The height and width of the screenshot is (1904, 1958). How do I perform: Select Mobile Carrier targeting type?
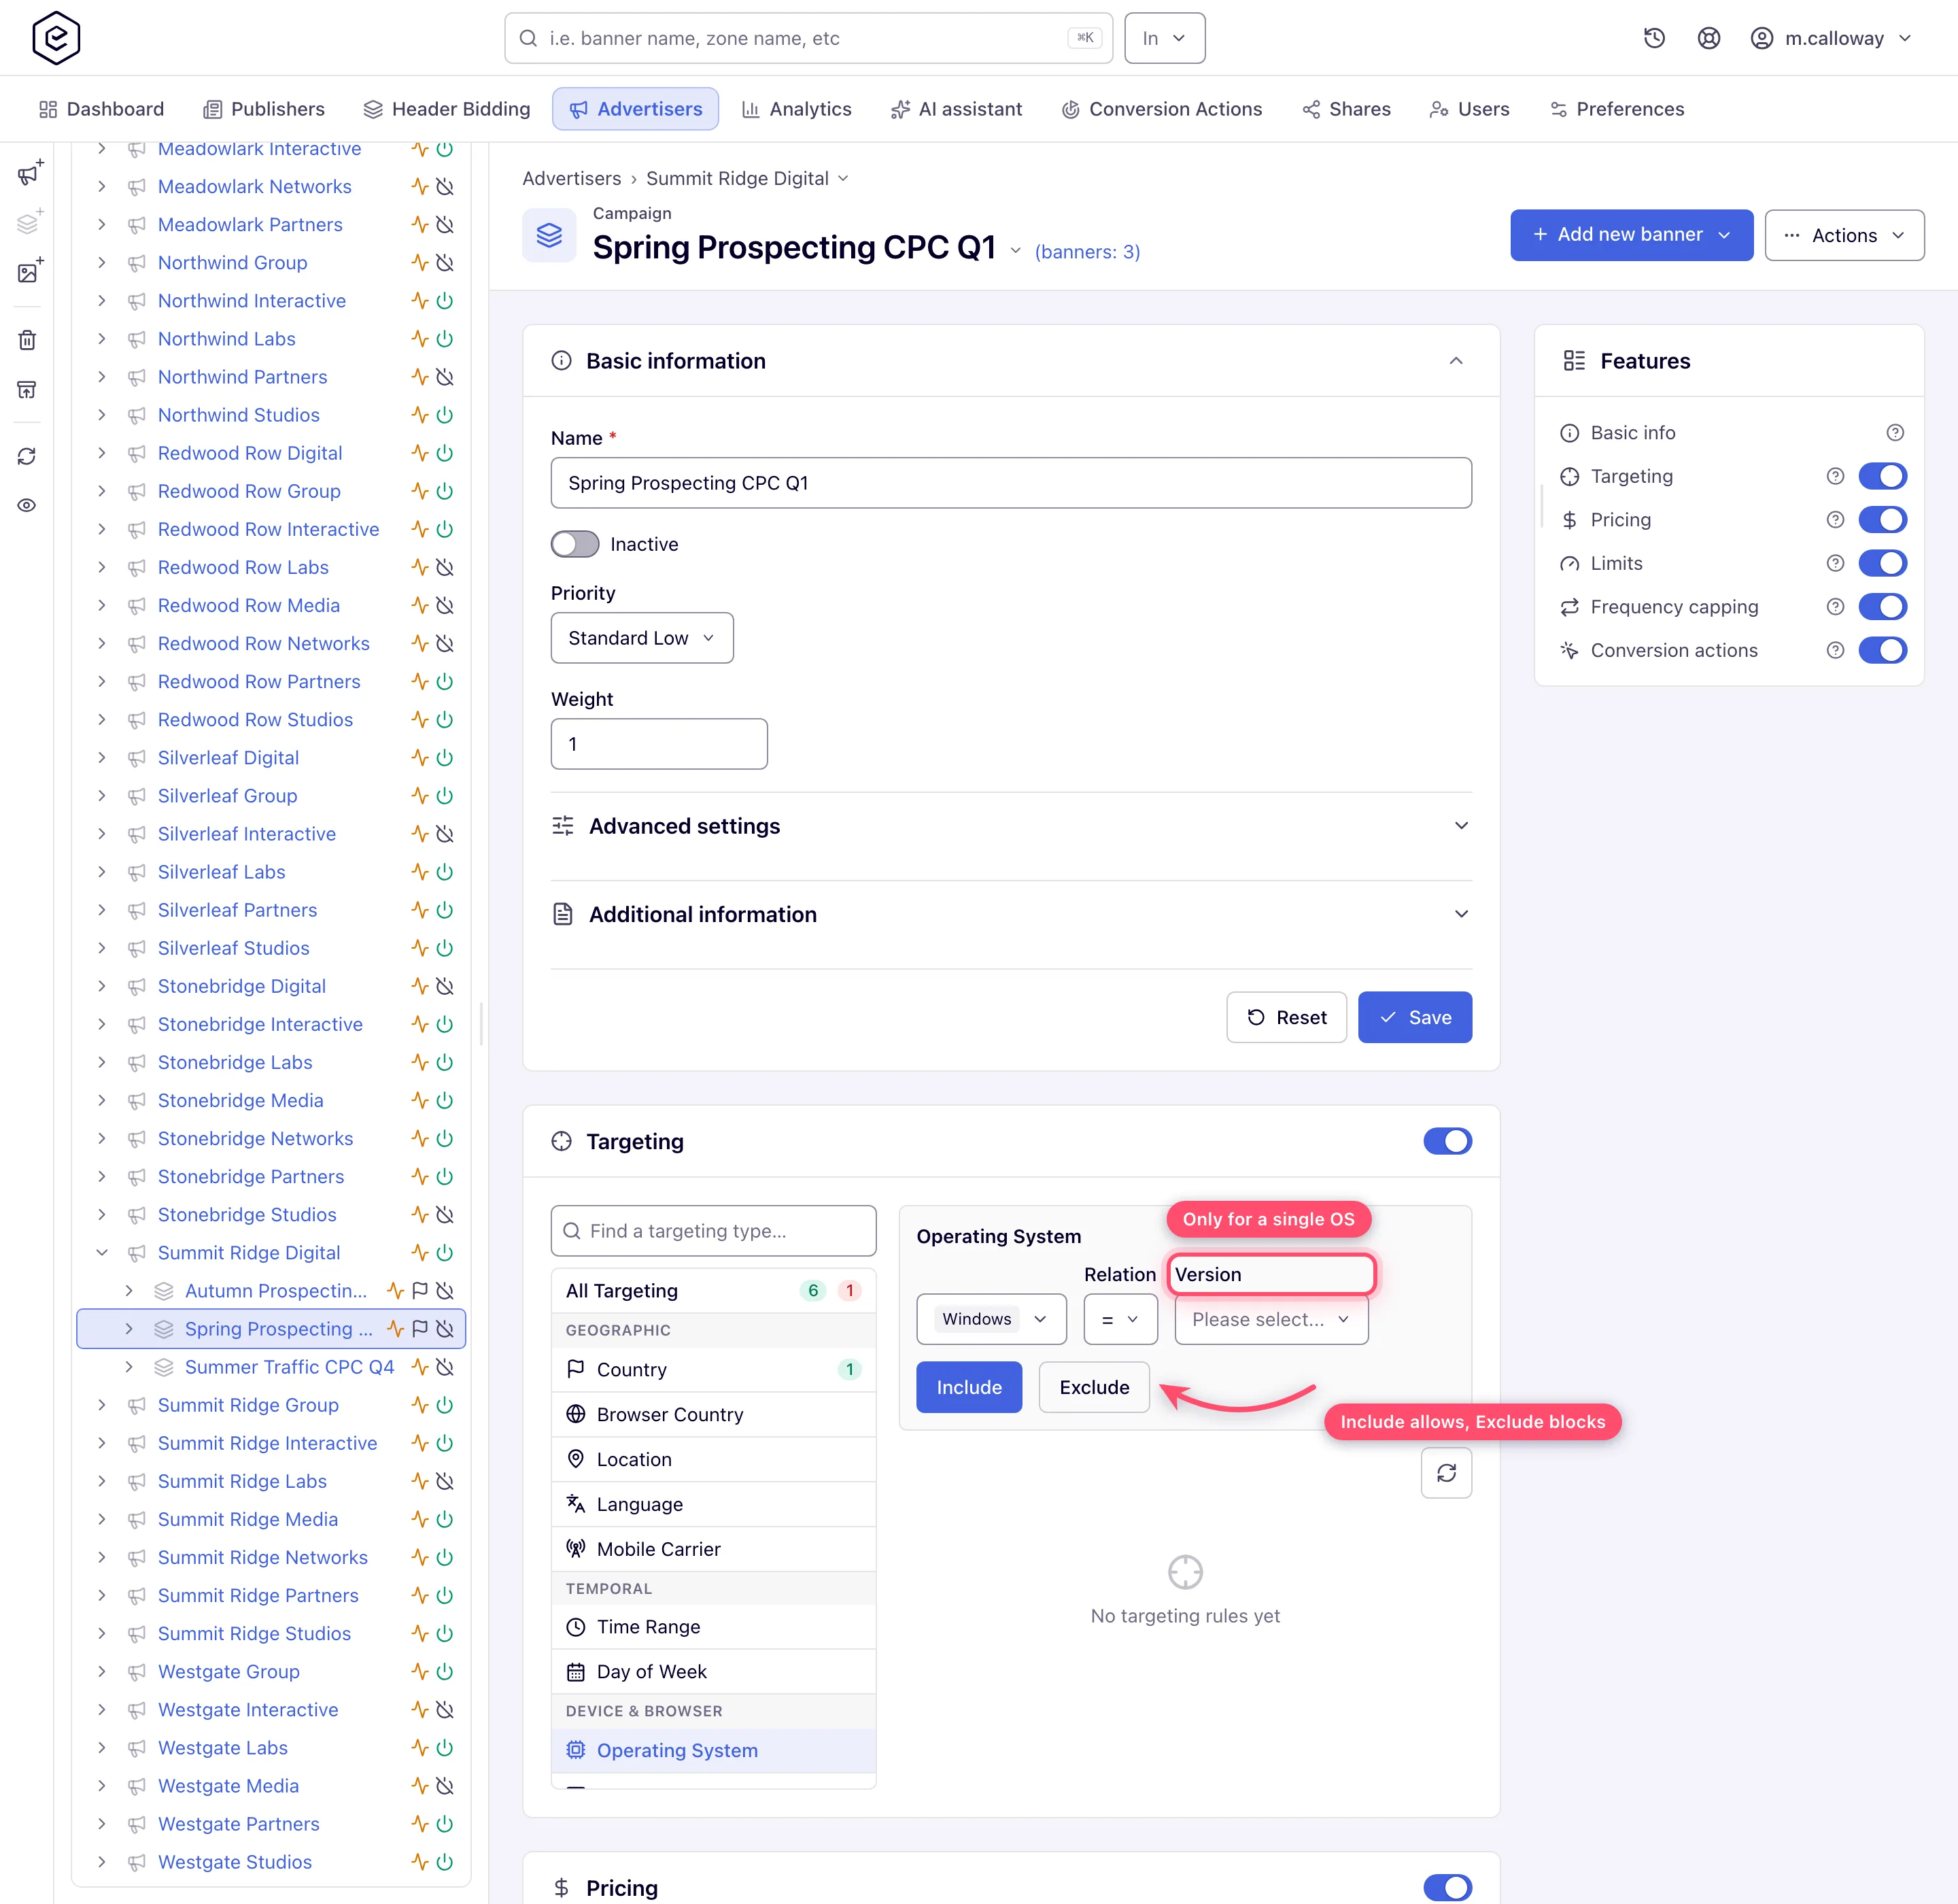point(713,1549)
